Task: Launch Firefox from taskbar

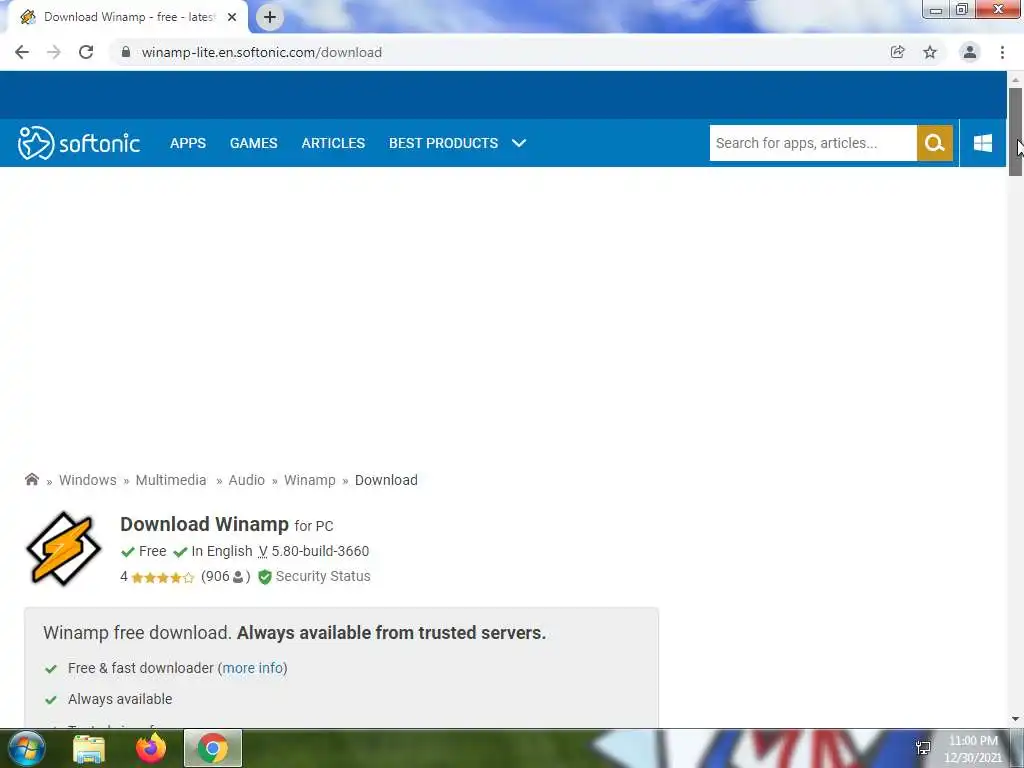Action: pos(151,748)
